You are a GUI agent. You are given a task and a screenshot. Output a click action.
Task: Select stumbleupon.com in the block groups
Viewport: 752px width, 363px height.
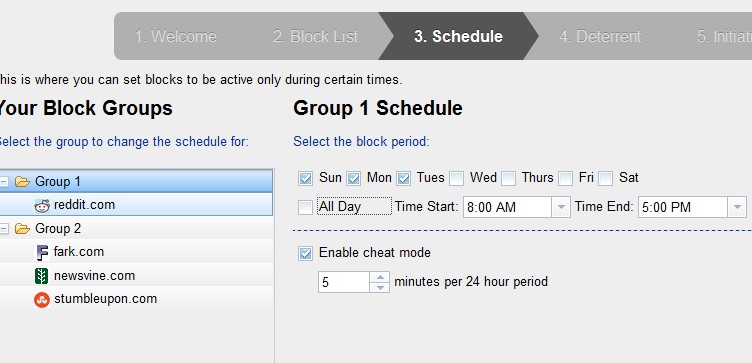click(106, 299)
